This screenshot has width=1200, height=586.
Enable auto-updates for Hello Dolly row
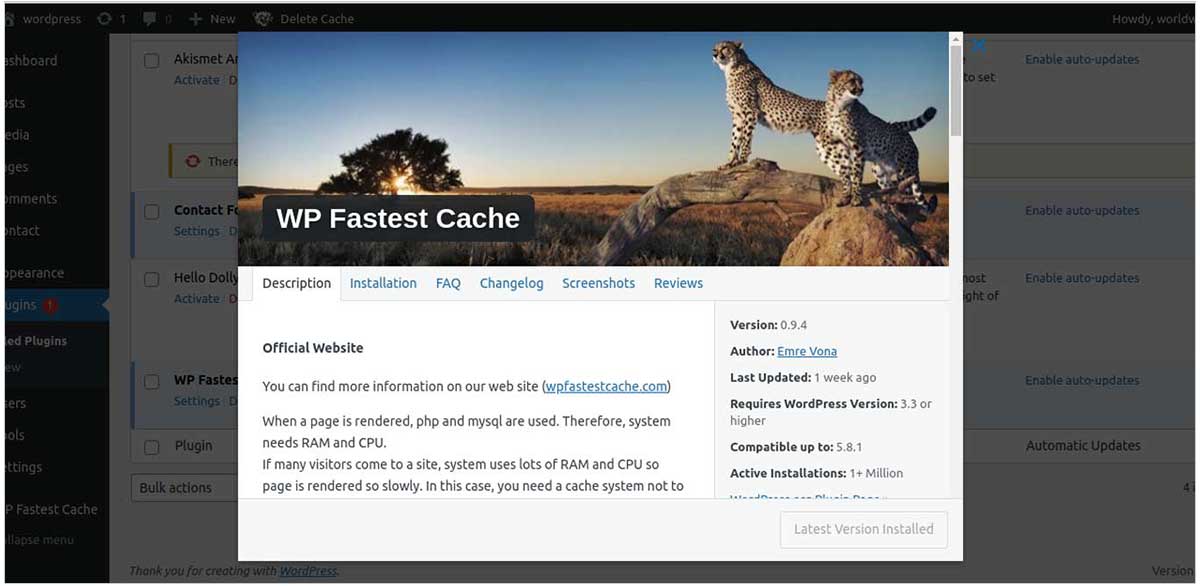[1082, 278]
